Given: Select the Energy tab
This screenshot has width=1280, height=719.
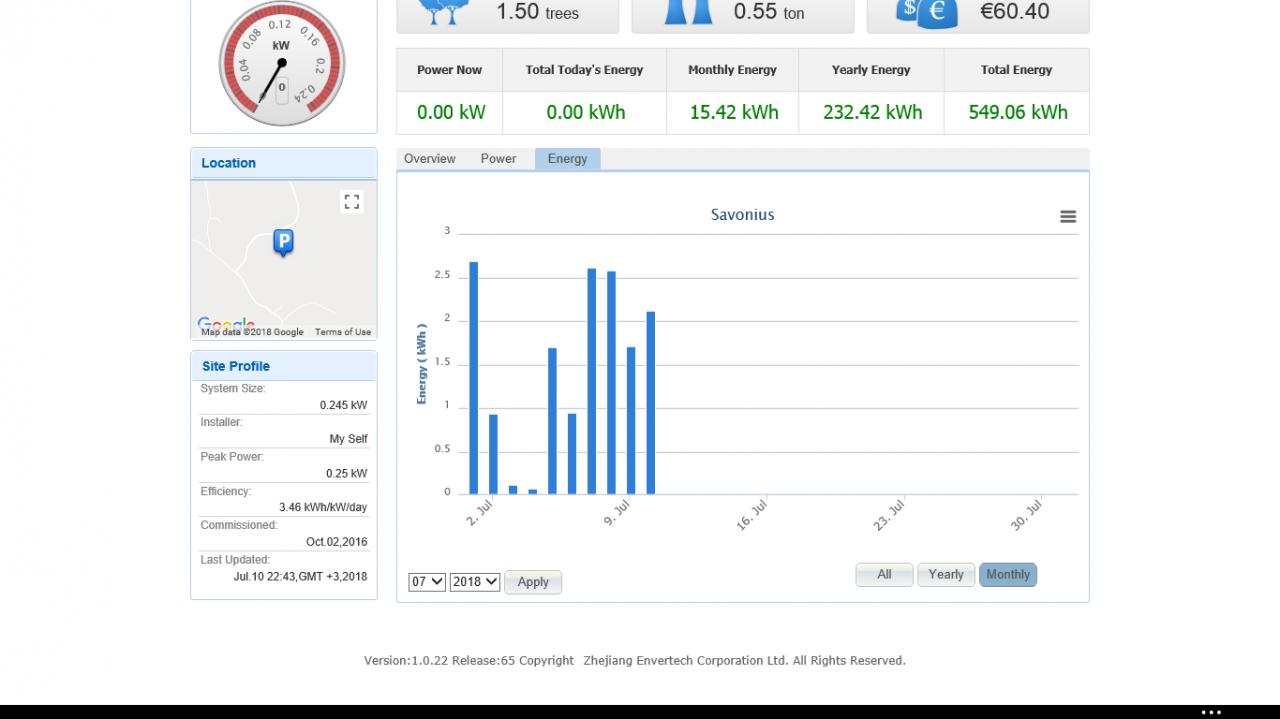Looking at the screenshot, I should (567, 159).
